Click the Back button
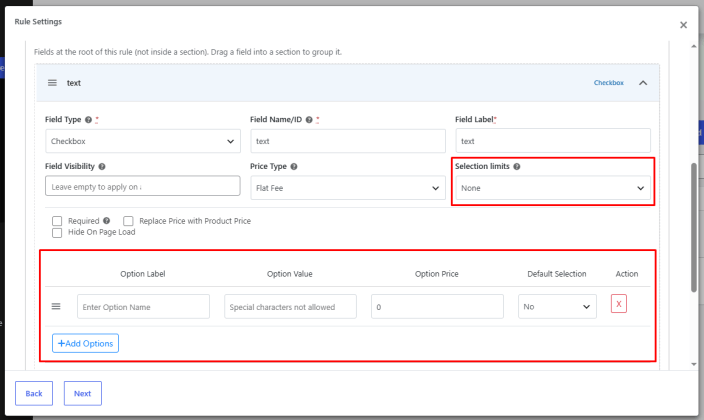Image resolution: width=704 pixels, height=420 pixels. pos(34,393)
